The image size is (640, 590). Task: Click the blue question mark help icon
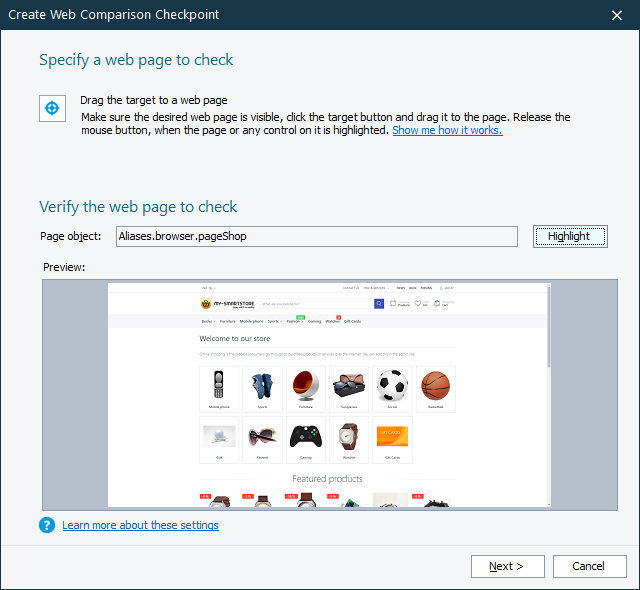pyautogui.click(x=47, y=525)
